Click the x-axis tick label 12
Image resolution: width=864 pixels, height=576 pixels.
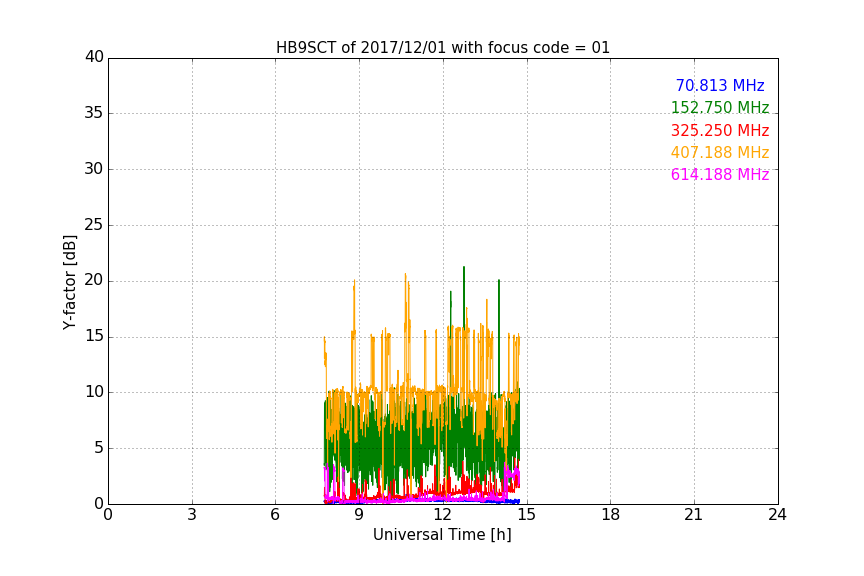pos(442,515)
